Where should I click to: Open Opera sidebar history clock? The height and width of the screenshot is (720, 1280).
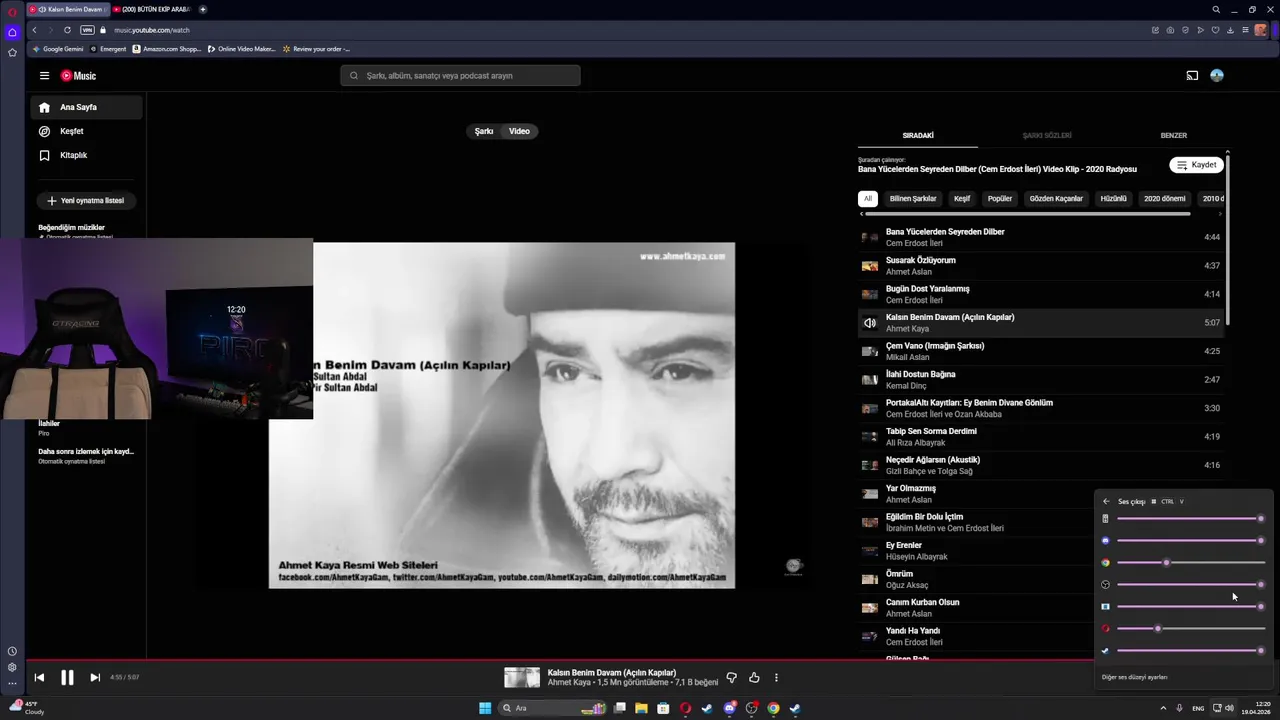click(x=12, y=651)
